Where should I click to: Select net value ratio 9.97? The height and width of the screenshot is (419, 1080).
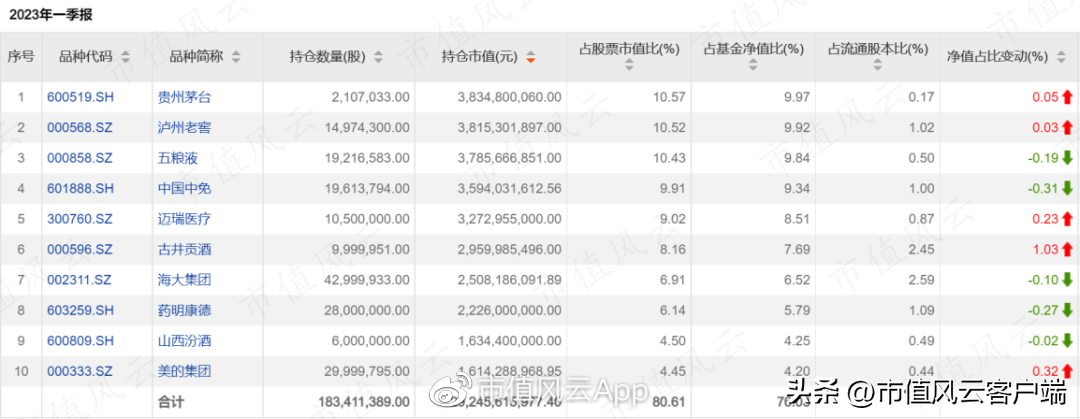pos(799,97)
